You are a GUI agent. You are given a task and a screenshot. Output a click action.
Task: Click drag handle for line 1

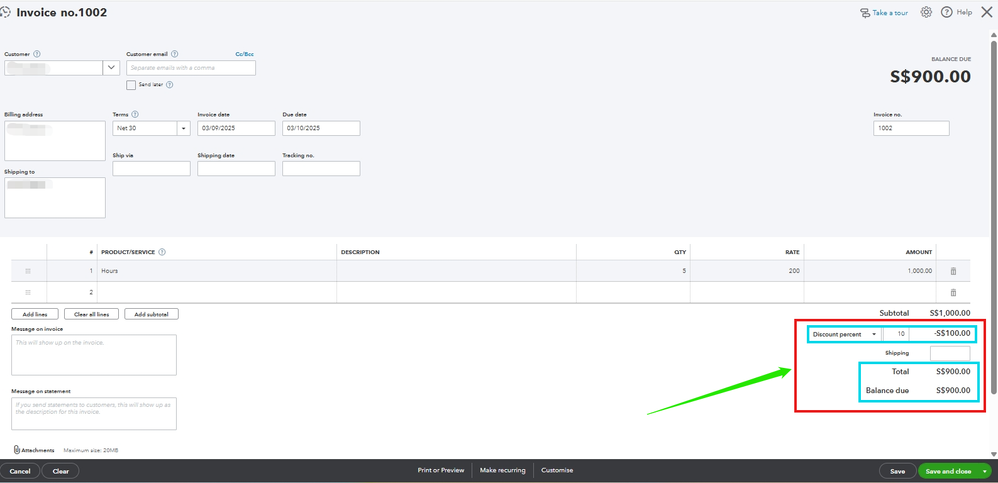point(28,271)
